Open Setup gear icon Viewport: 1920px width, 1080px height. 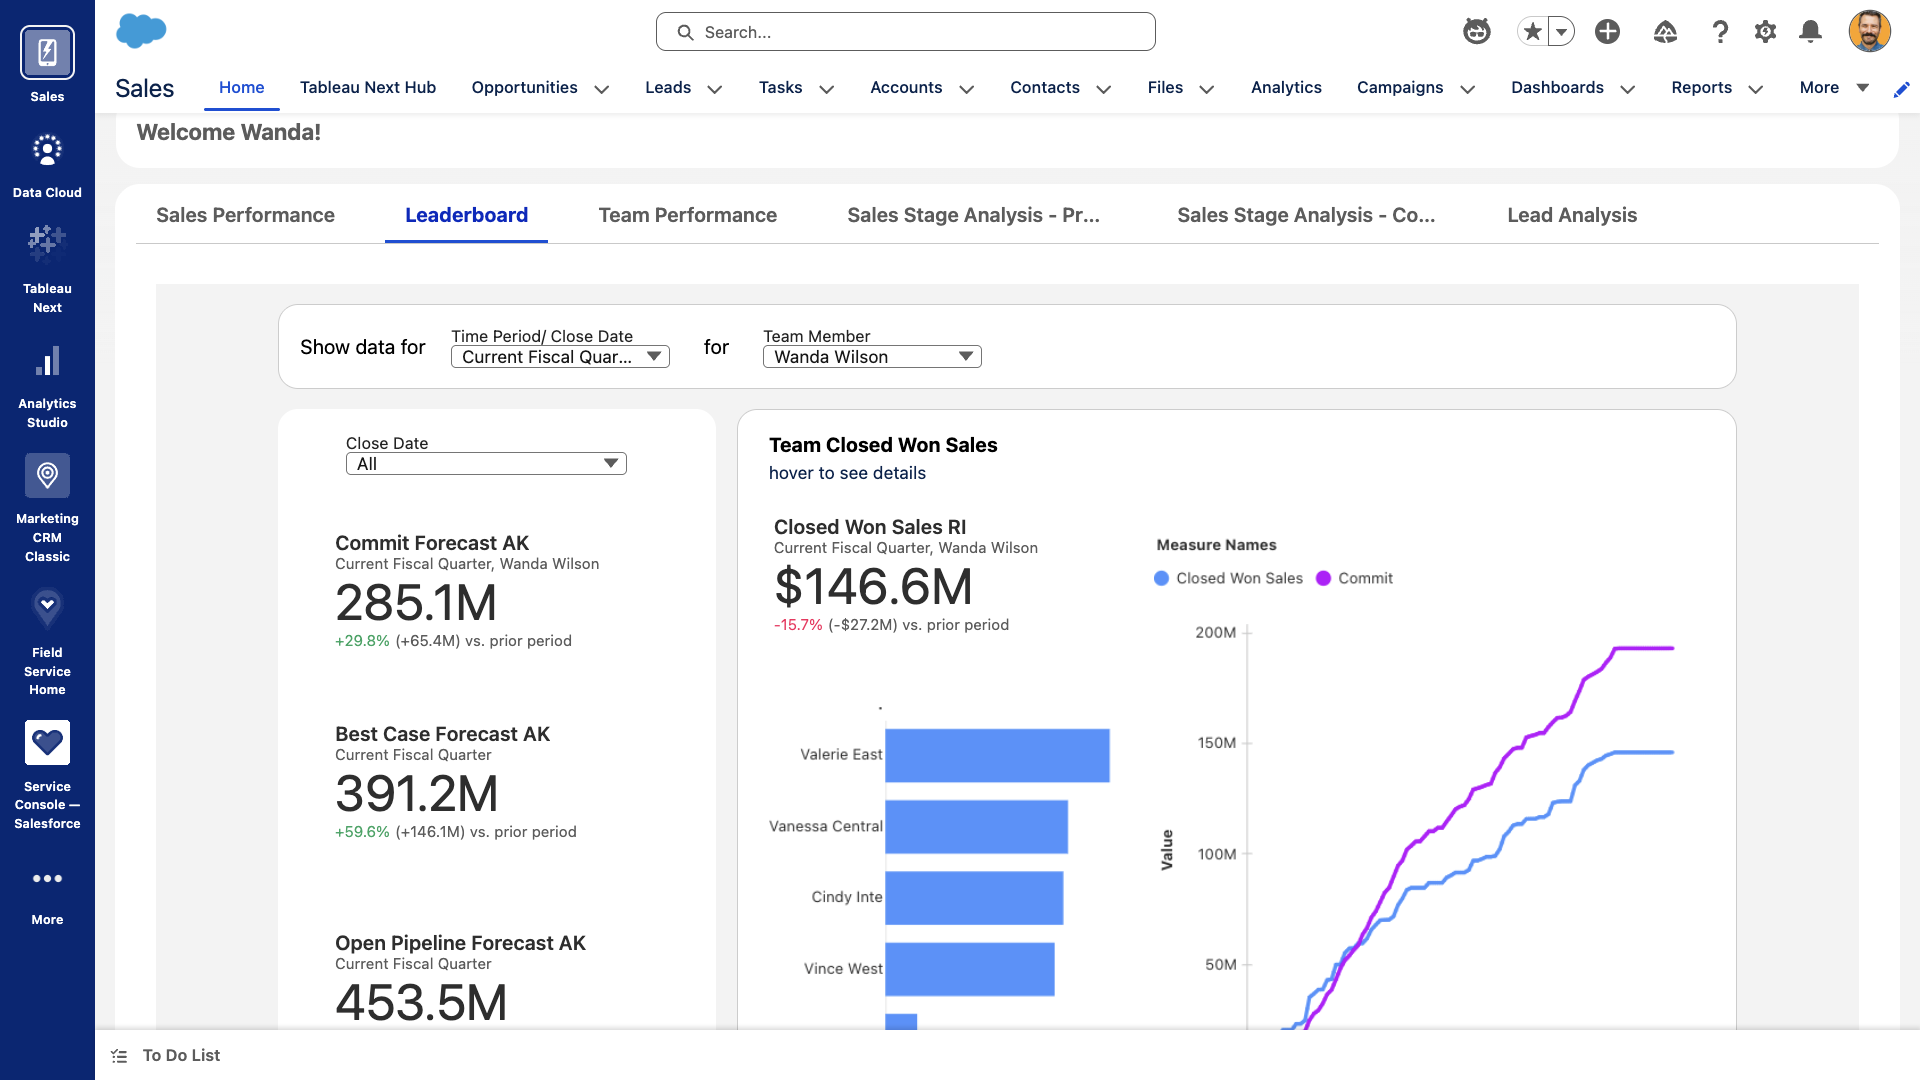click(1765, 32)
